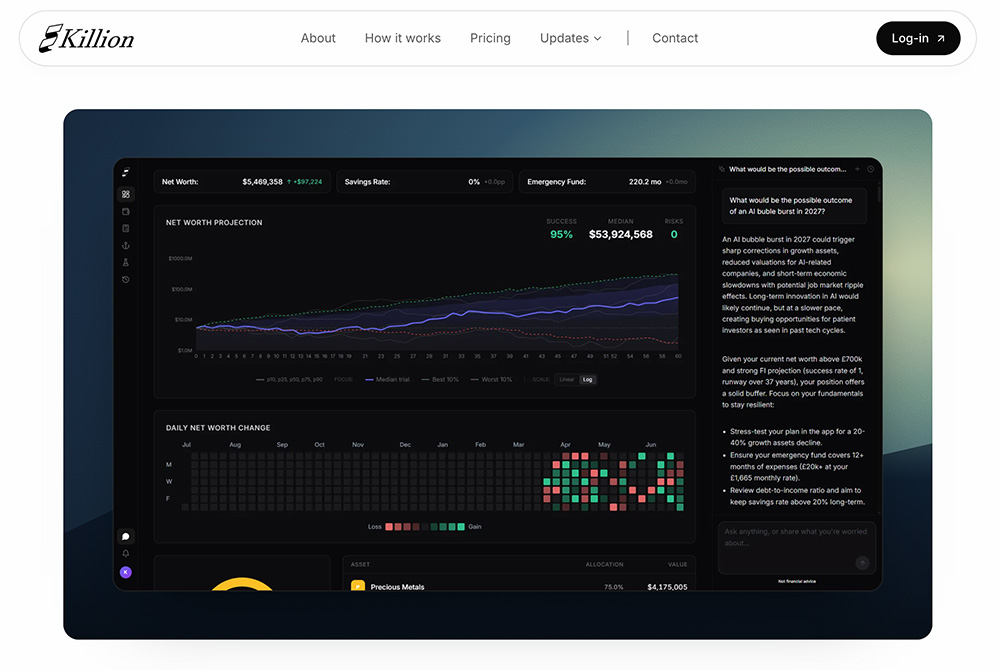Open the How it works page

tap(402, 38)
